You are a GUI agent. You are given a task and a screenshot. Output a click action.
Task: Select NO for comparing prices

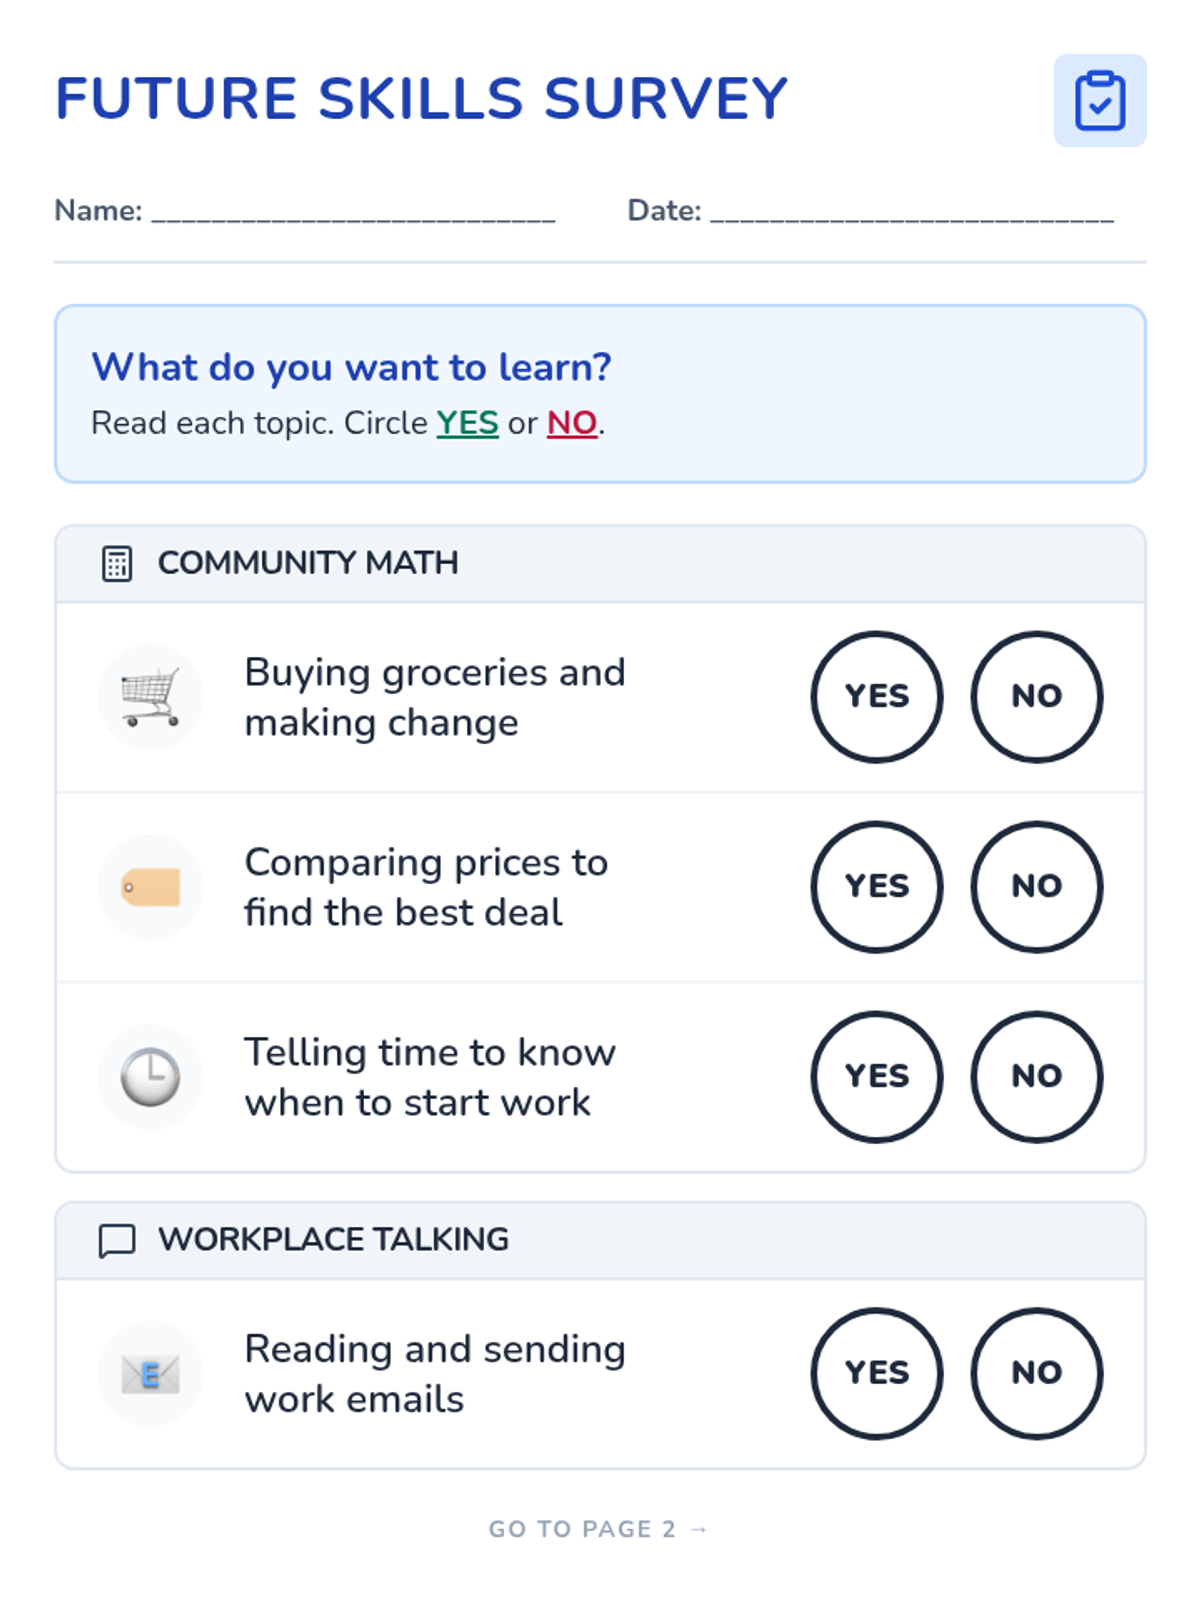[x=1036, y=887]
